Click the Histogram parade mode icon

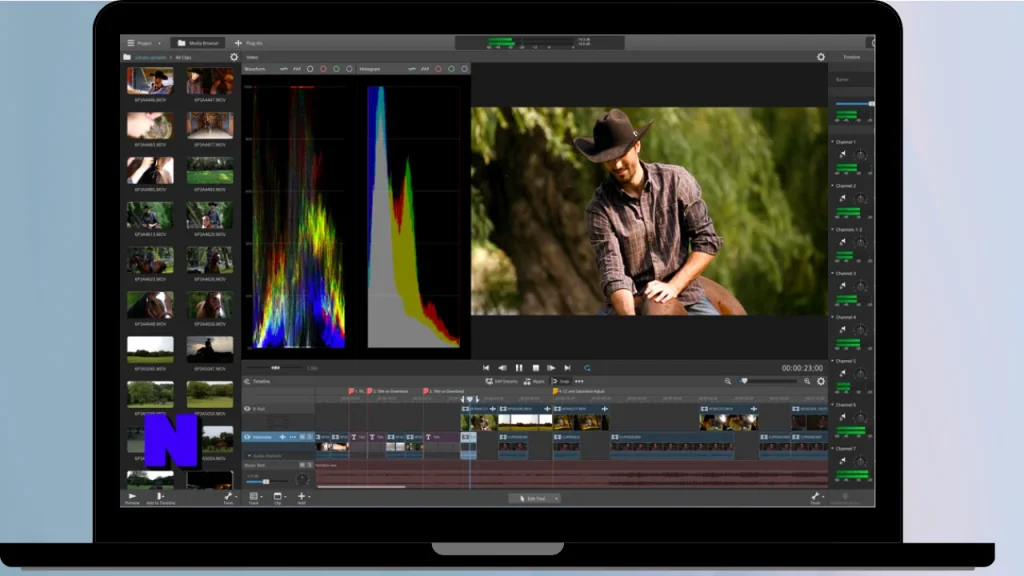click(425, 69)
